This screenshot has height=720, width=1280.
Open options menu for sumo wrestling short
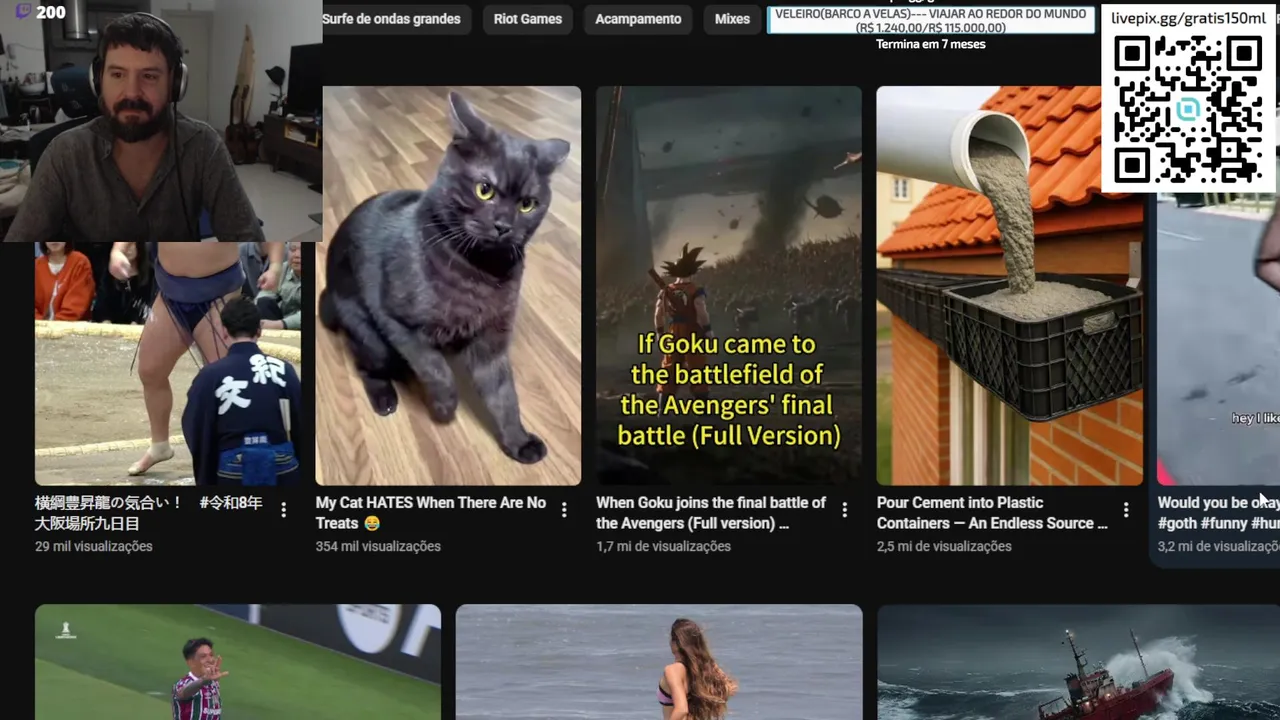283,510
